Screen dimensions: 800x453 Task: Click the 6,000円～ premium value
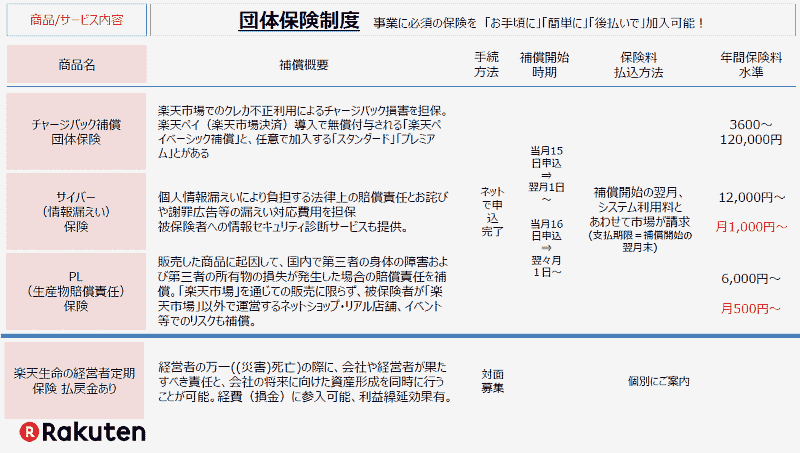(x=751, y=279)
